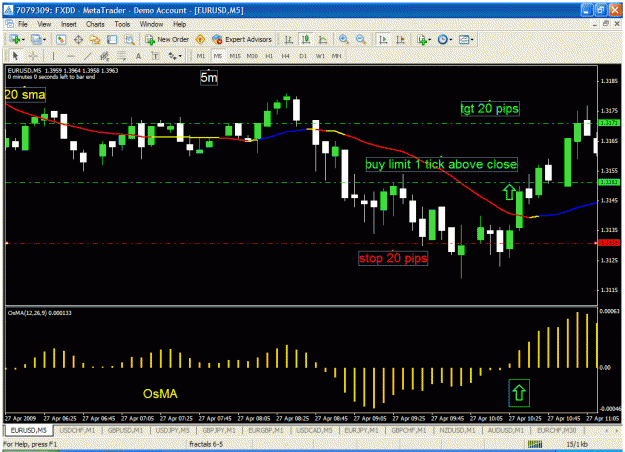The image size is (625, 452).
Task: Select the Vertical Line drawing tool
Action: coord(53,56)
